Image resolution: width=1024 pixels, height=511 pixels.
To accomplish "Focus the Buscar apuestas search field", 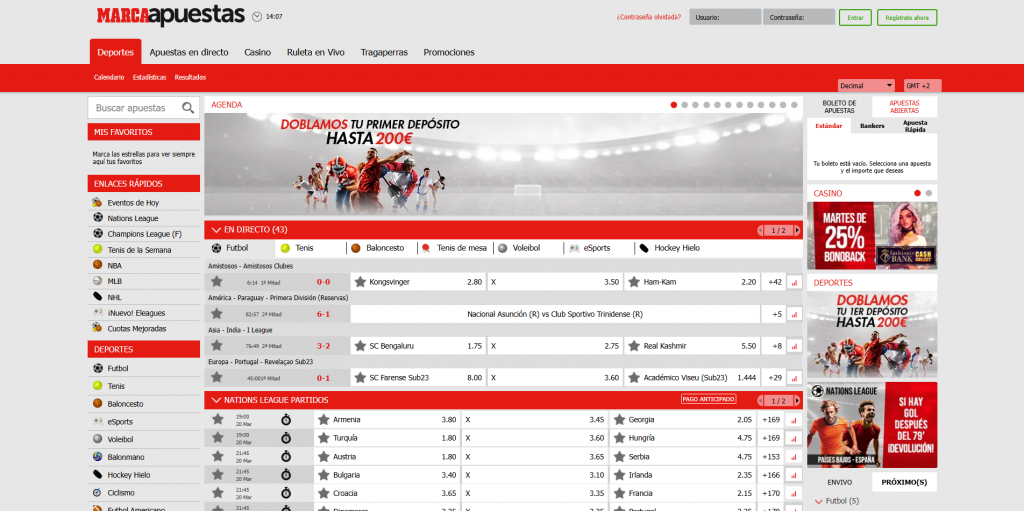I will click(144, 108).
